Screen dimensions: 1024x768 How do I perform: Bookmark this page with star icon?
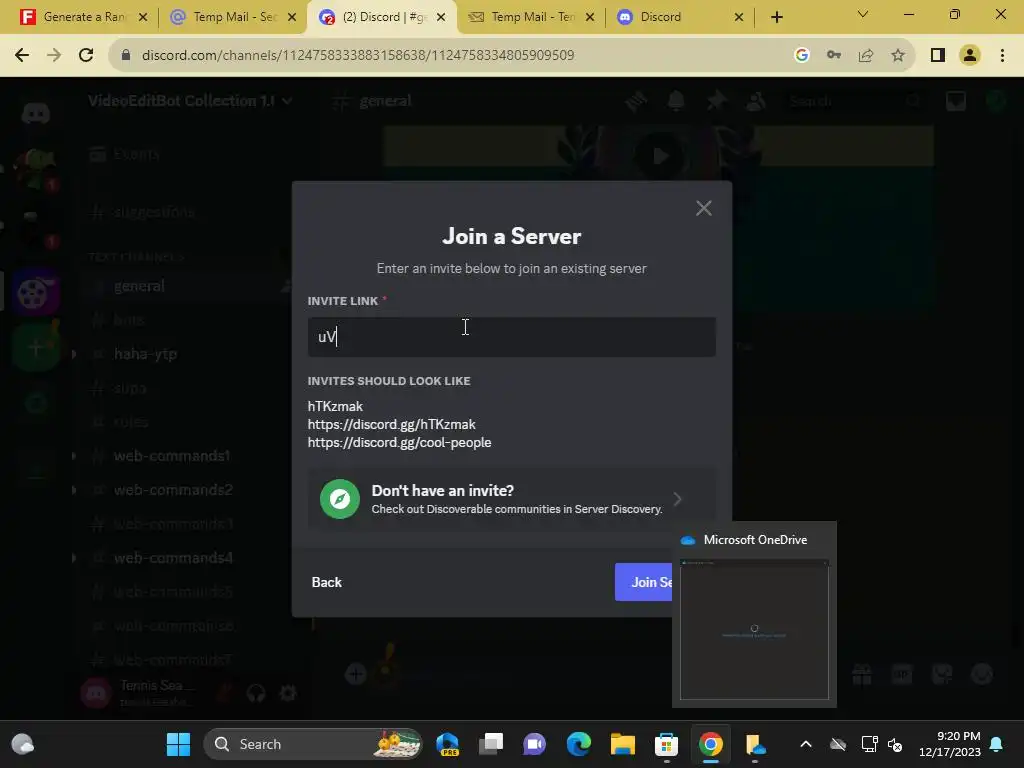(x=898, y=55)
